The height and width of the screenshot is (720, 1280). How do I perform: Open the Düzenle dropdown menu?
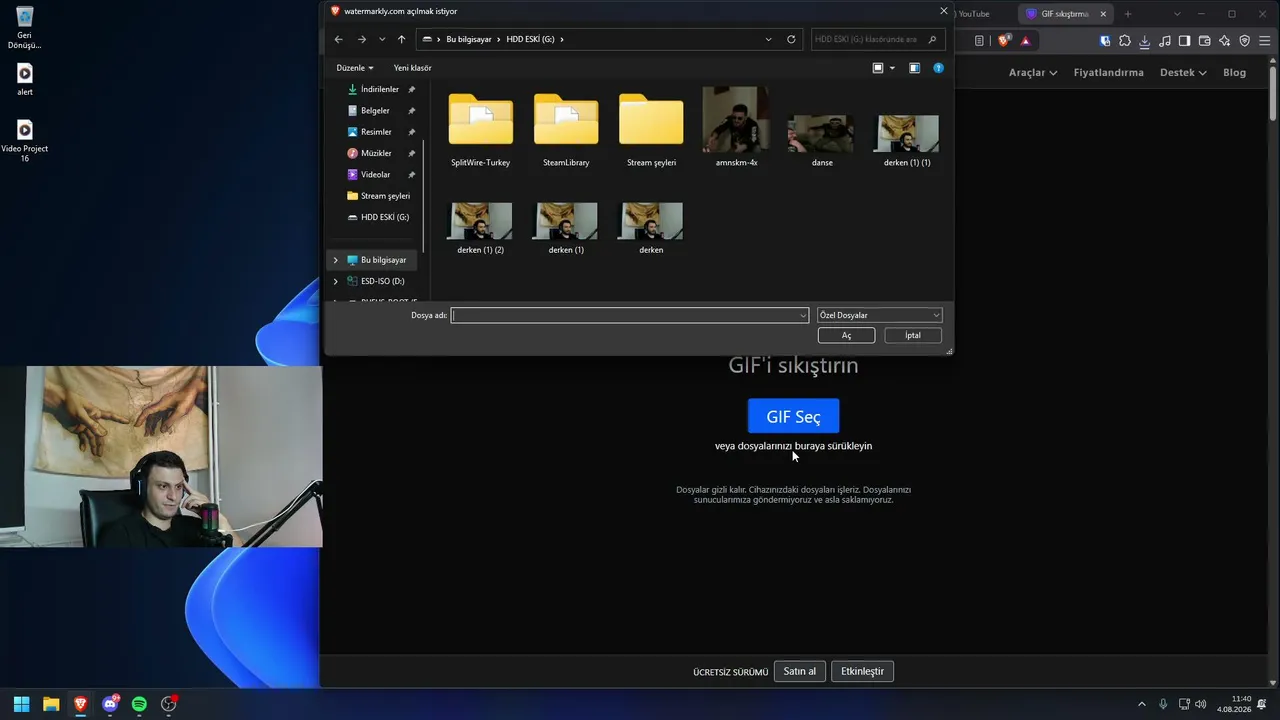(355, 68)
